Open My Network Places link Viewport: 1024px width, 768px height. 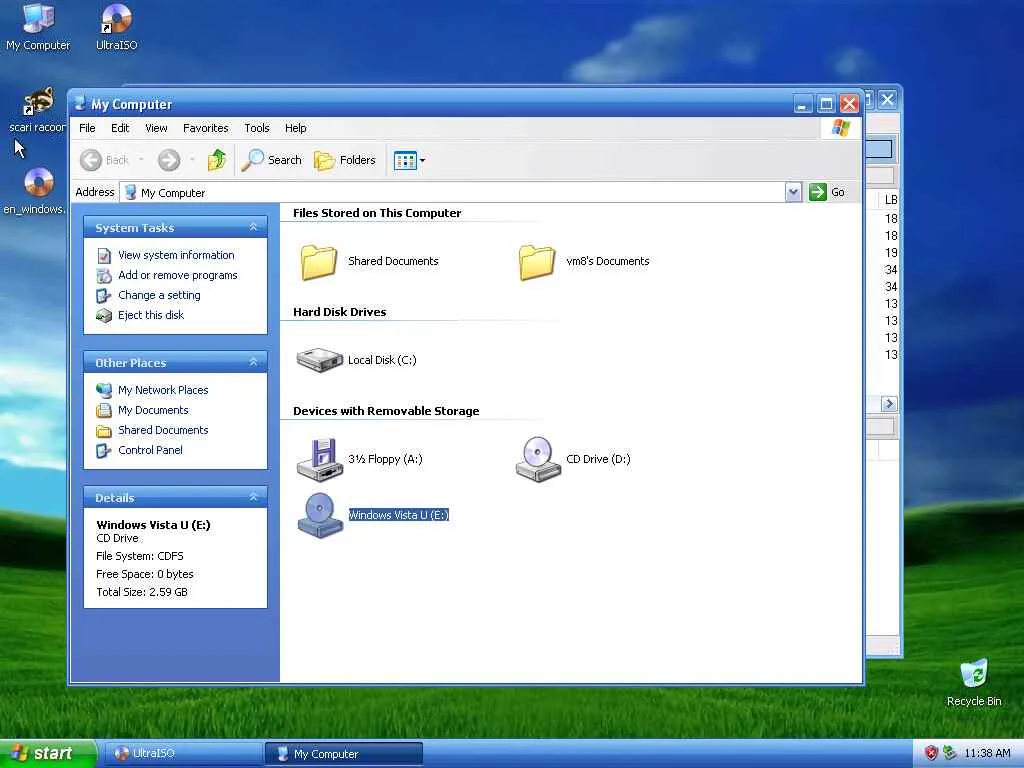163,391
